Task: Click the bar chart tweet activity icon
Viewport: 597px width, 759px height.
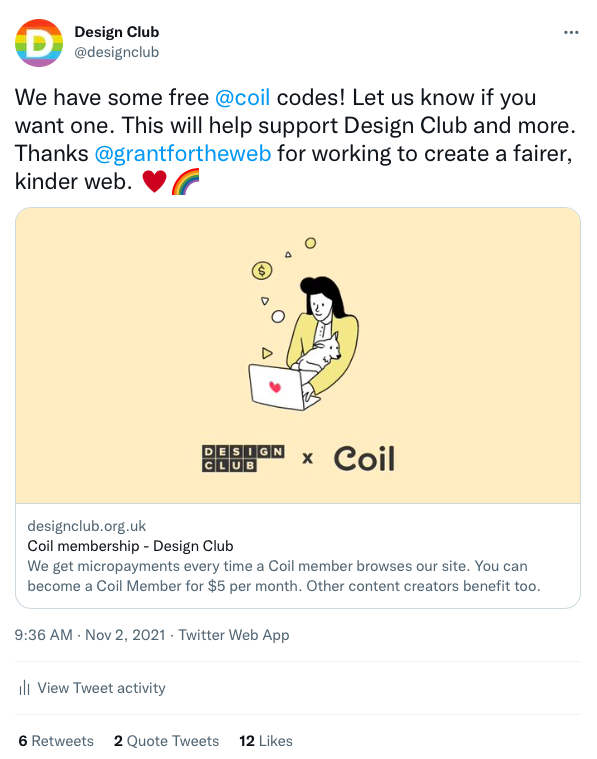Action: point(24,688)
